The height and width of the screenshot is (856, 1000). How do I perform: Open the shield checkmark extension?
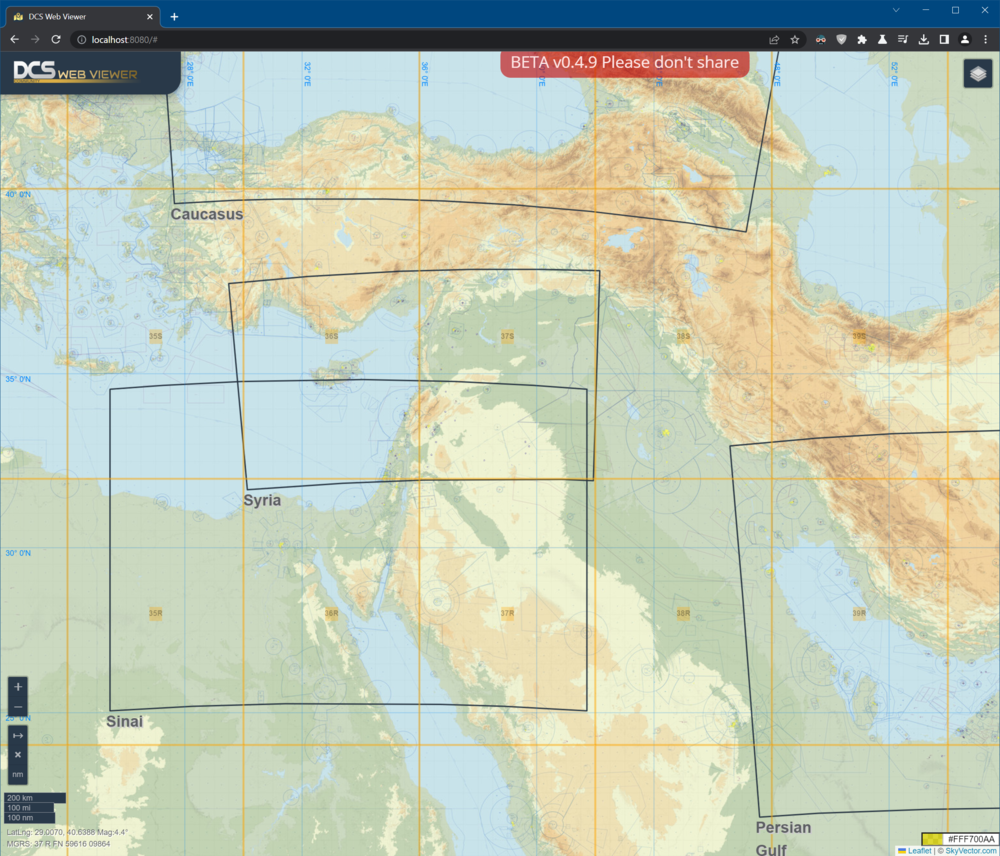click(x=841, y=40)
